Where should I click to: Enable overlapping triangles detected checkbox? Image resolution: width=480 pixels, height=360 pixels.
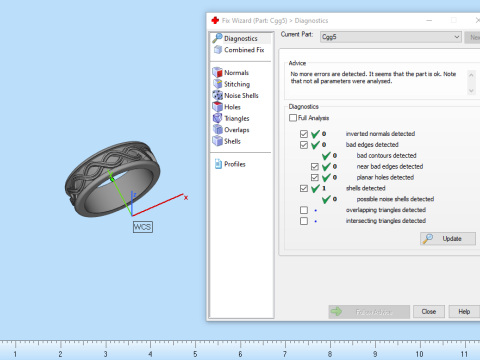coord(304,210)
